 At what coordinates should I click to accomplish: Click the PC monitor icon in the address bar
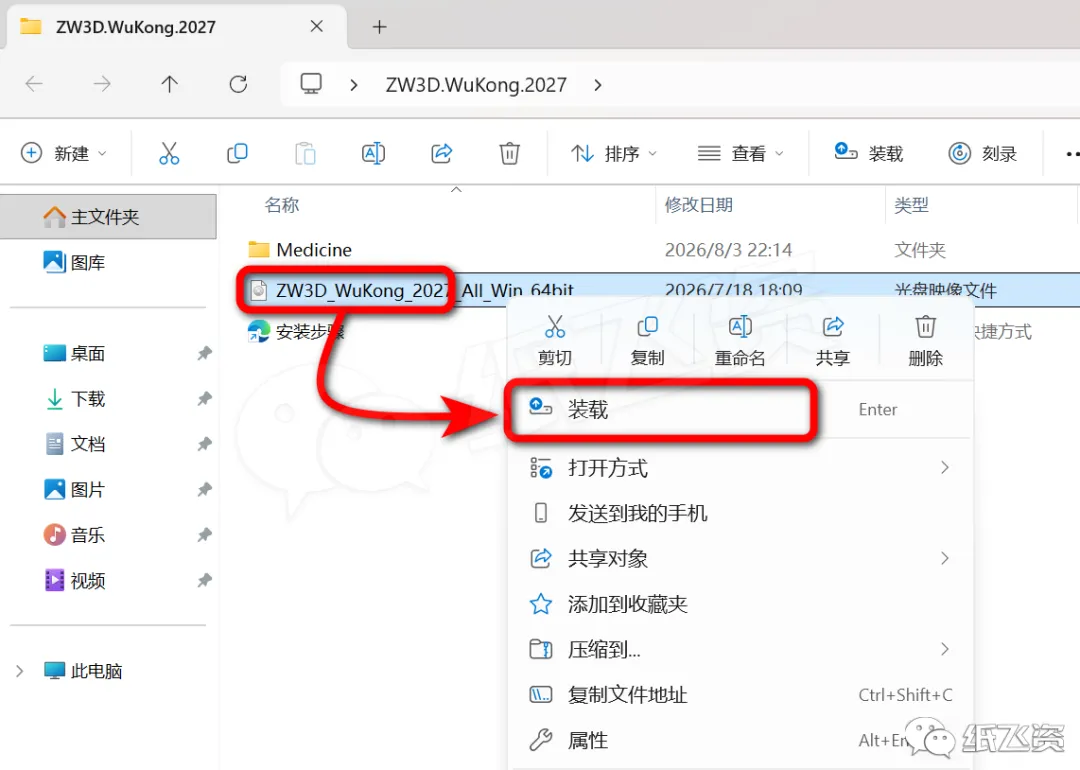click(x=311, y=84)
